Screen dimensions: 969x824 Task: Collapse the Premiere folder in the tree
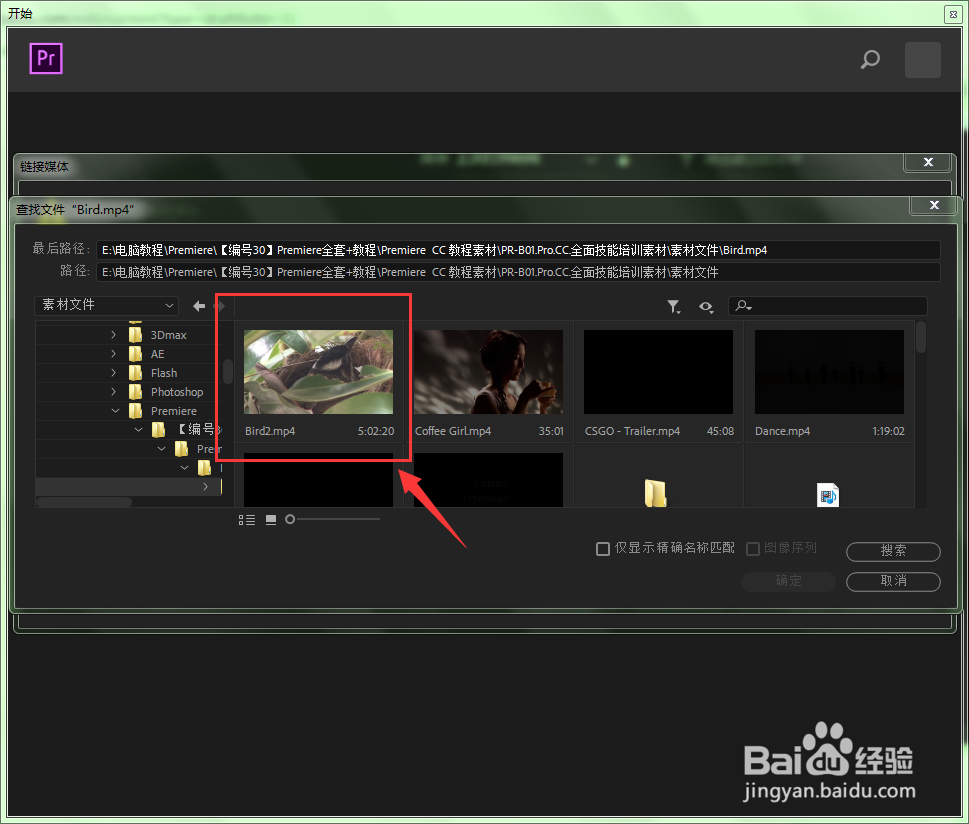tap(113, 410)
